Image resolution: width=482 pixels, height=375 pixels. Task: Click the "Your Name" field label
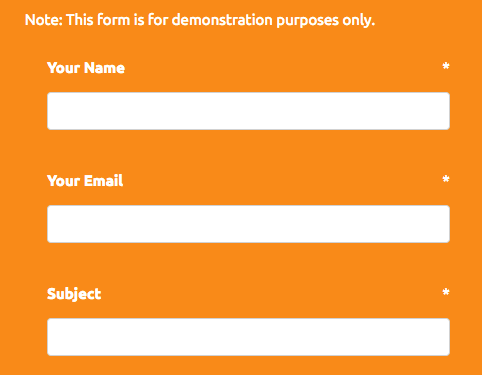pos(86,68)
